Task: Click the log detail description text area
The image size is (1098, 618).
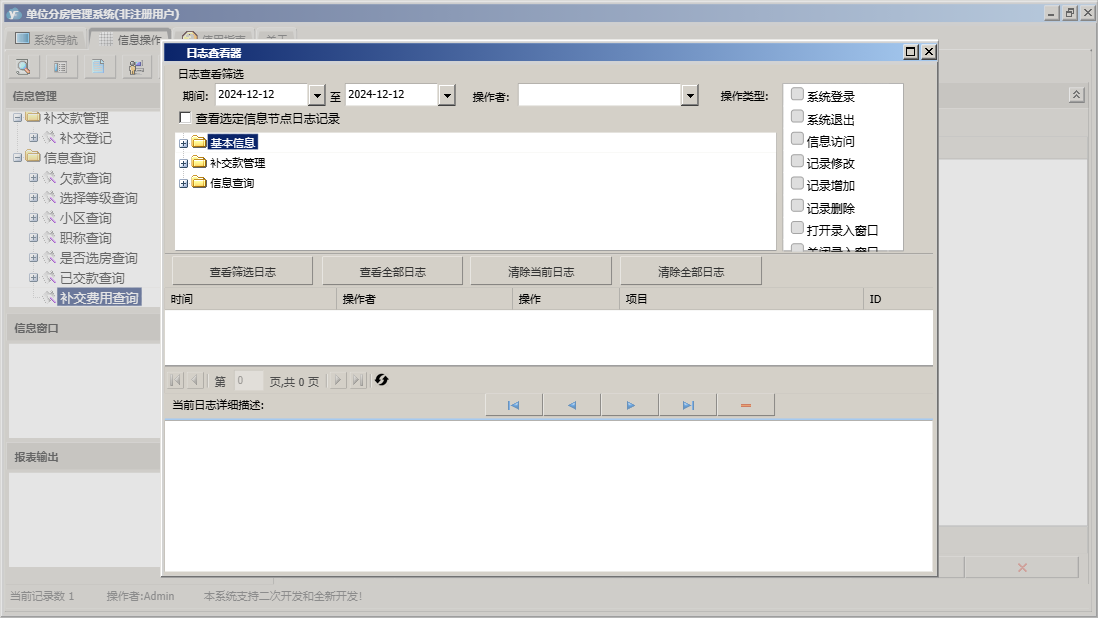Action: (548, 496)
